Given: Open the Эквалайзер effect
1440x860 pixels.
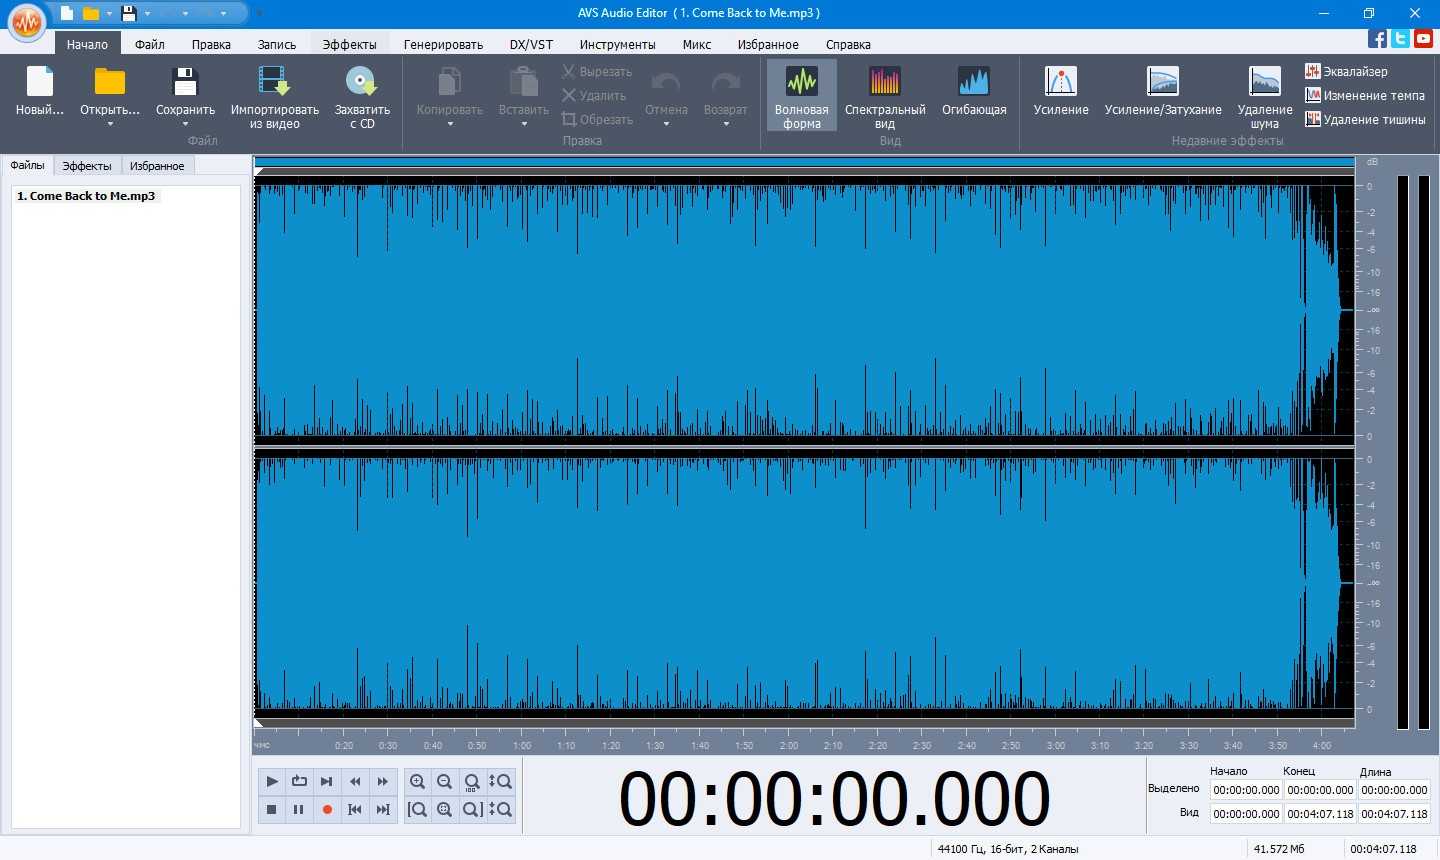Looking at the screenshot, I should coord(1346,71).
